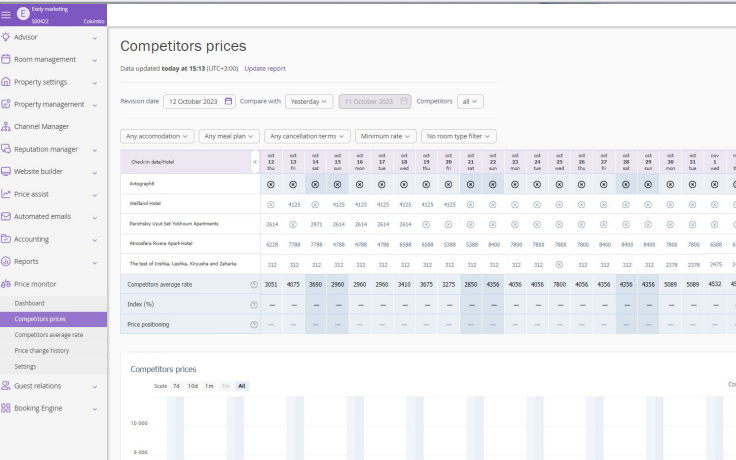
Task: Open Competitors average rate submenu item
Action: tap(49, 335)
